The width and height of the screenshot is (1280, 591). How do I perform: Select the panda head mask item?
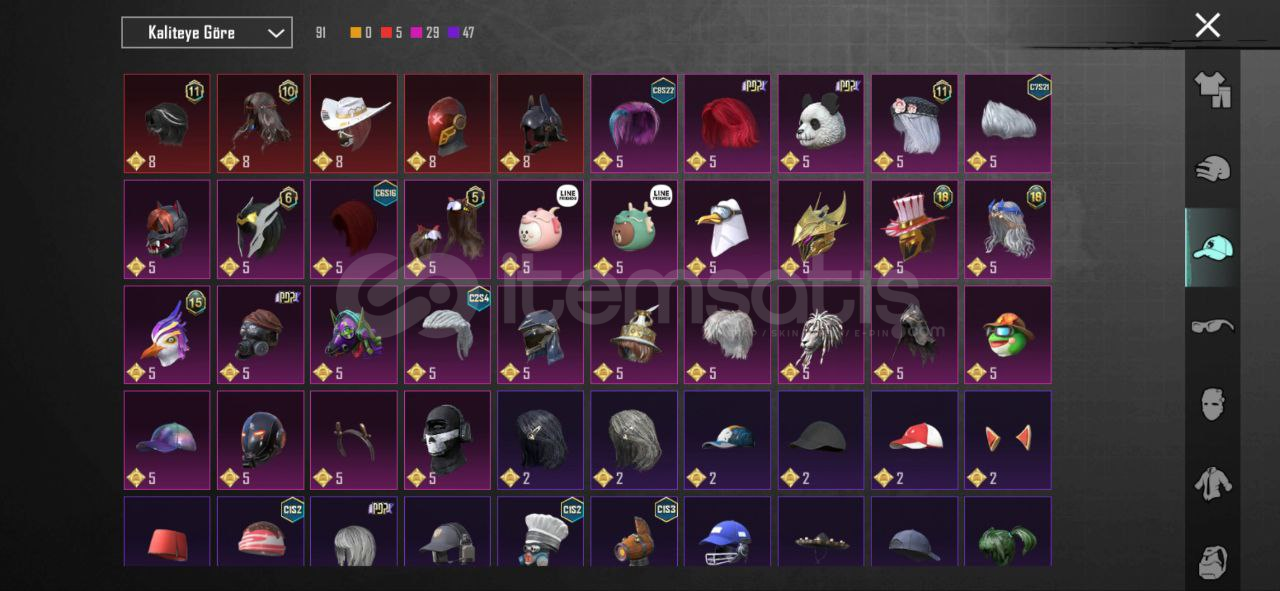pyautogui.click(x=821, y=123)
